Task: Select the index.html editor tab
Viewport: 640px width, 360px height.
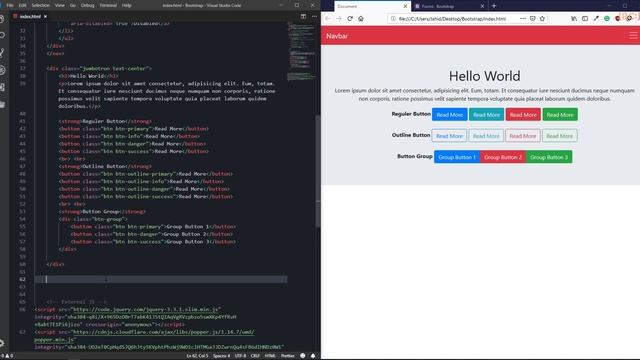Action: pyautogui.click(x=30, y=16)
